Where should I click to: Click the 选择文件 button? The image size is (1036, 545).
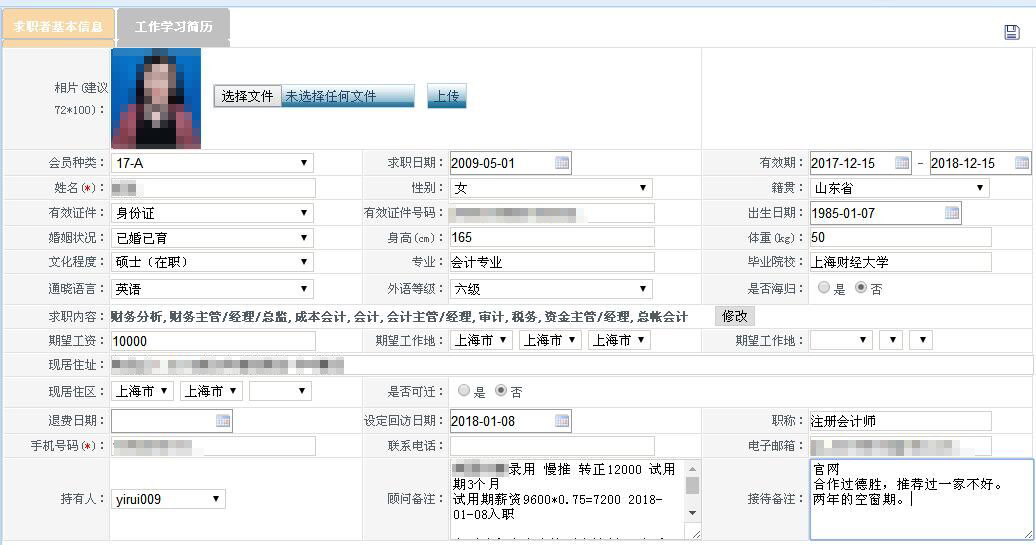[247, 96]
